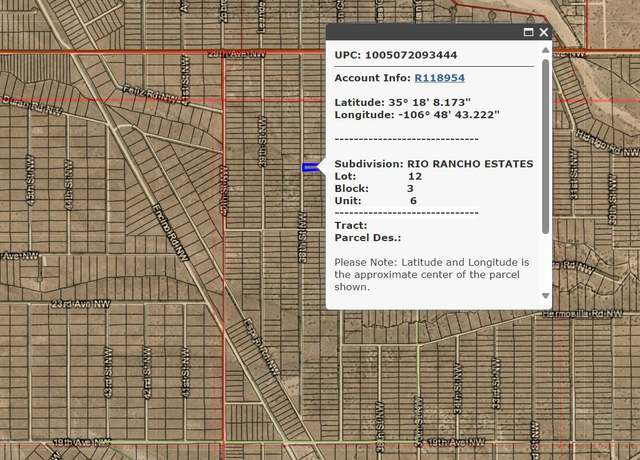640x460 pixels.
Task: Click the Please Note latitude disclaimer text
Action: 431,275
